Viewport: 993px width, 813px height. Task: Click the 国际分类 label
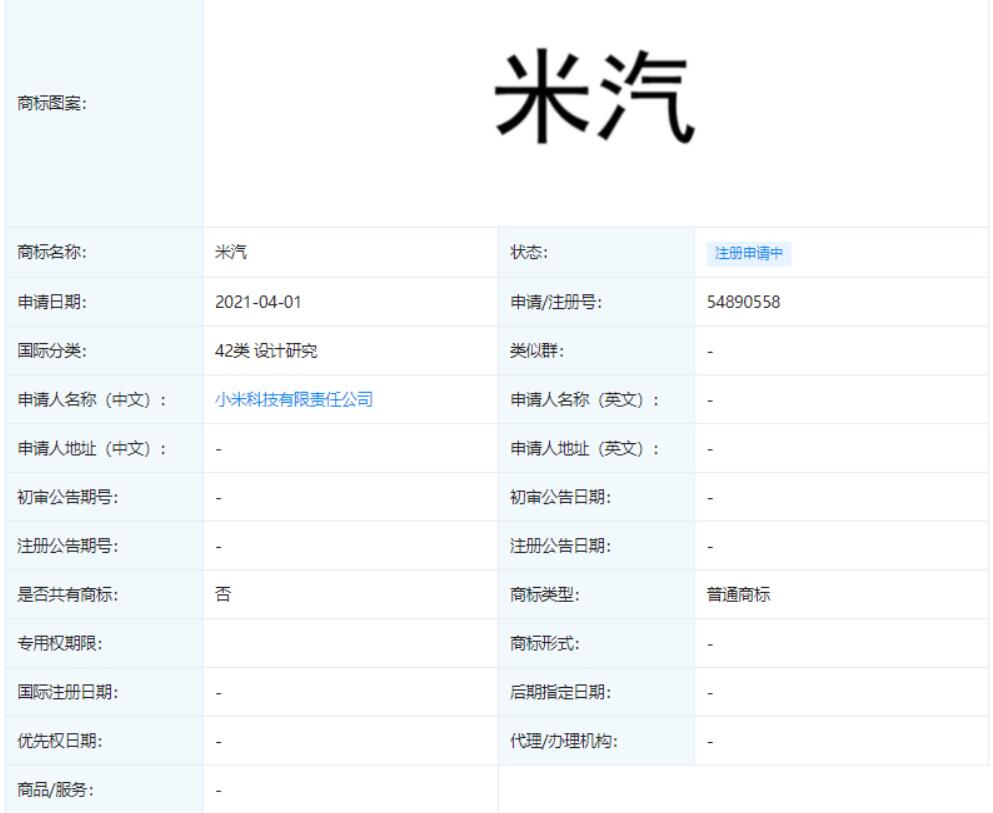[52, 351]
